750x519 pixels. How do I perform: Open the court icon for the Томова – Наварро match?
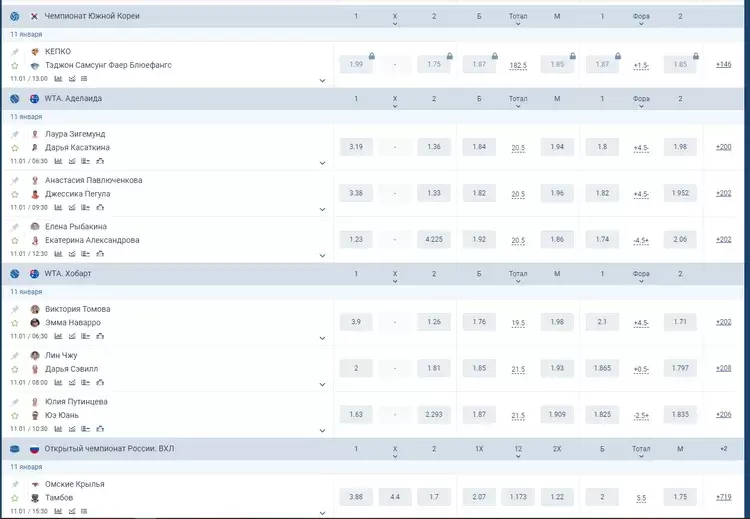click(x=100, y=336)
